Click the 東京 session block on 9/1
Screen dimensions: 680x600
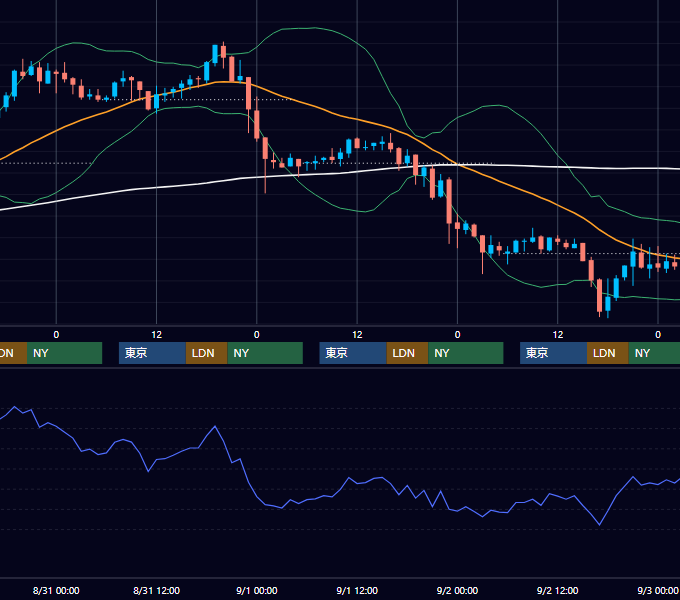[353, 353]
